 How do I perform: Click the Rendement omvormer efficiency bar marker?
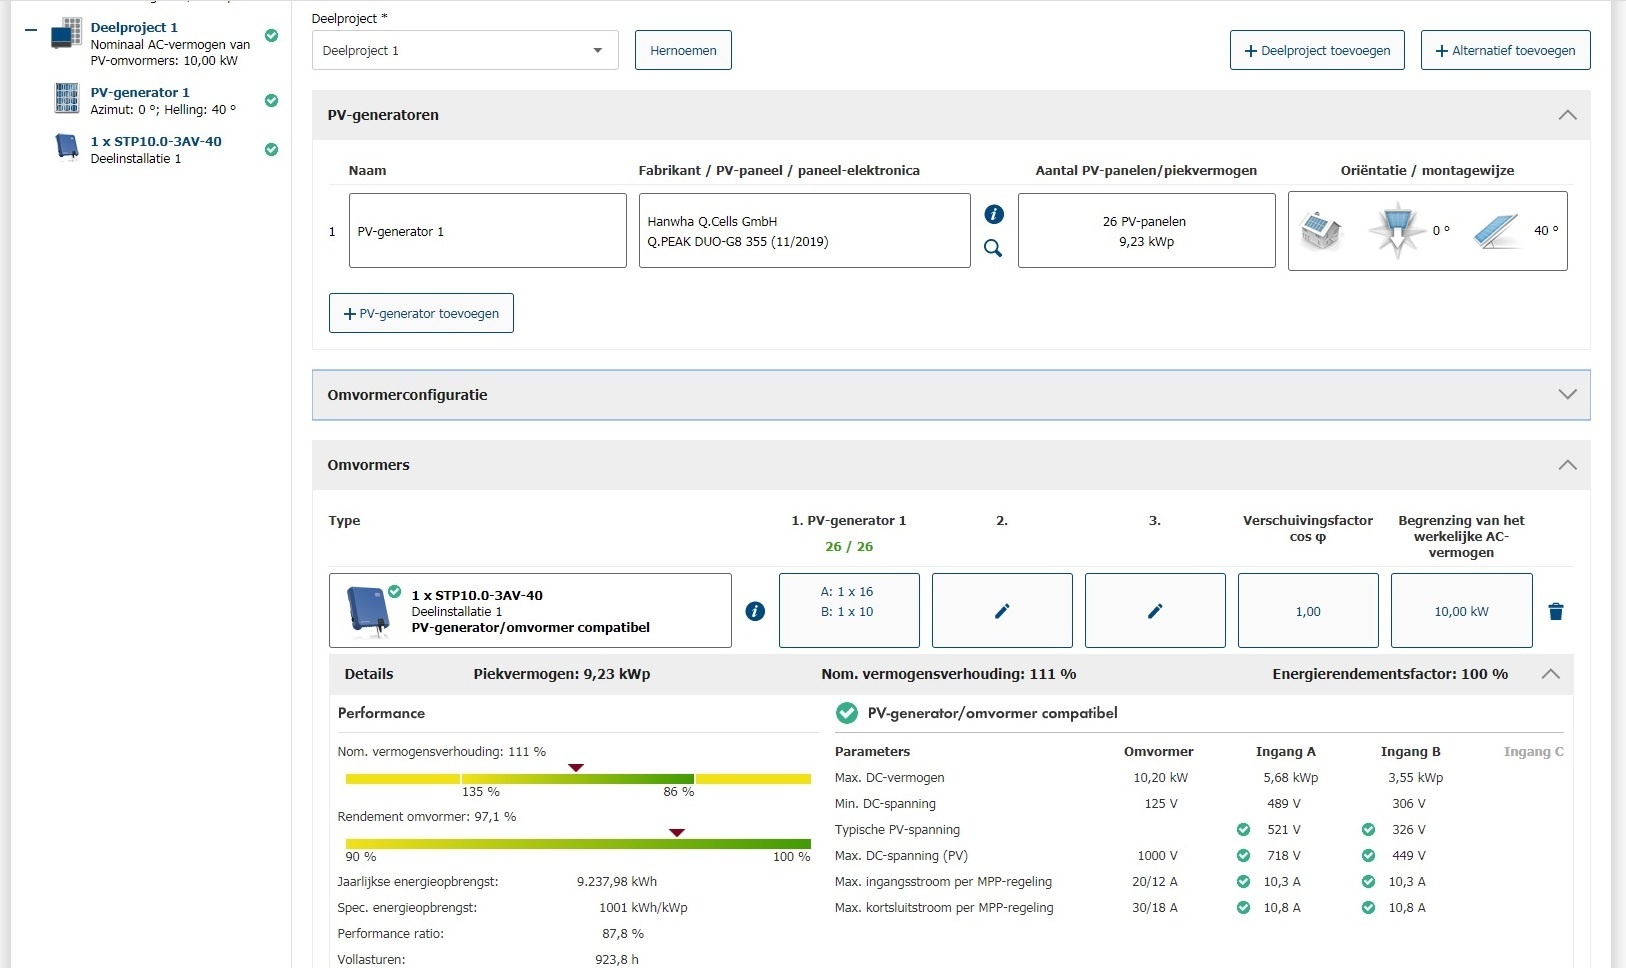pyautogui.click(x=677, y=832)
